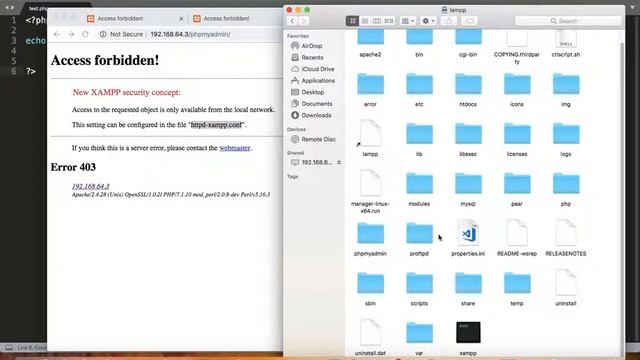The width and height of the screenshot is (640, 360).
Task: Go back in Finder window
Action: point(292,21)
